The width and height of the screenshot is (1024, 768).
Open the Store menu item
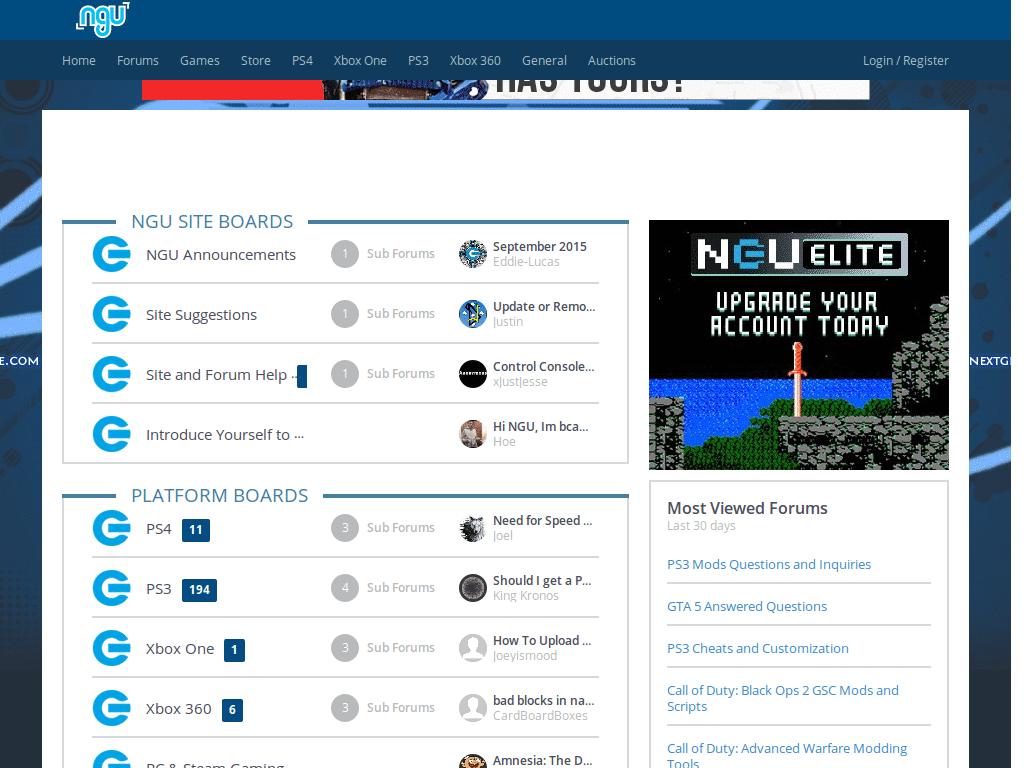(x=255, y=61)
